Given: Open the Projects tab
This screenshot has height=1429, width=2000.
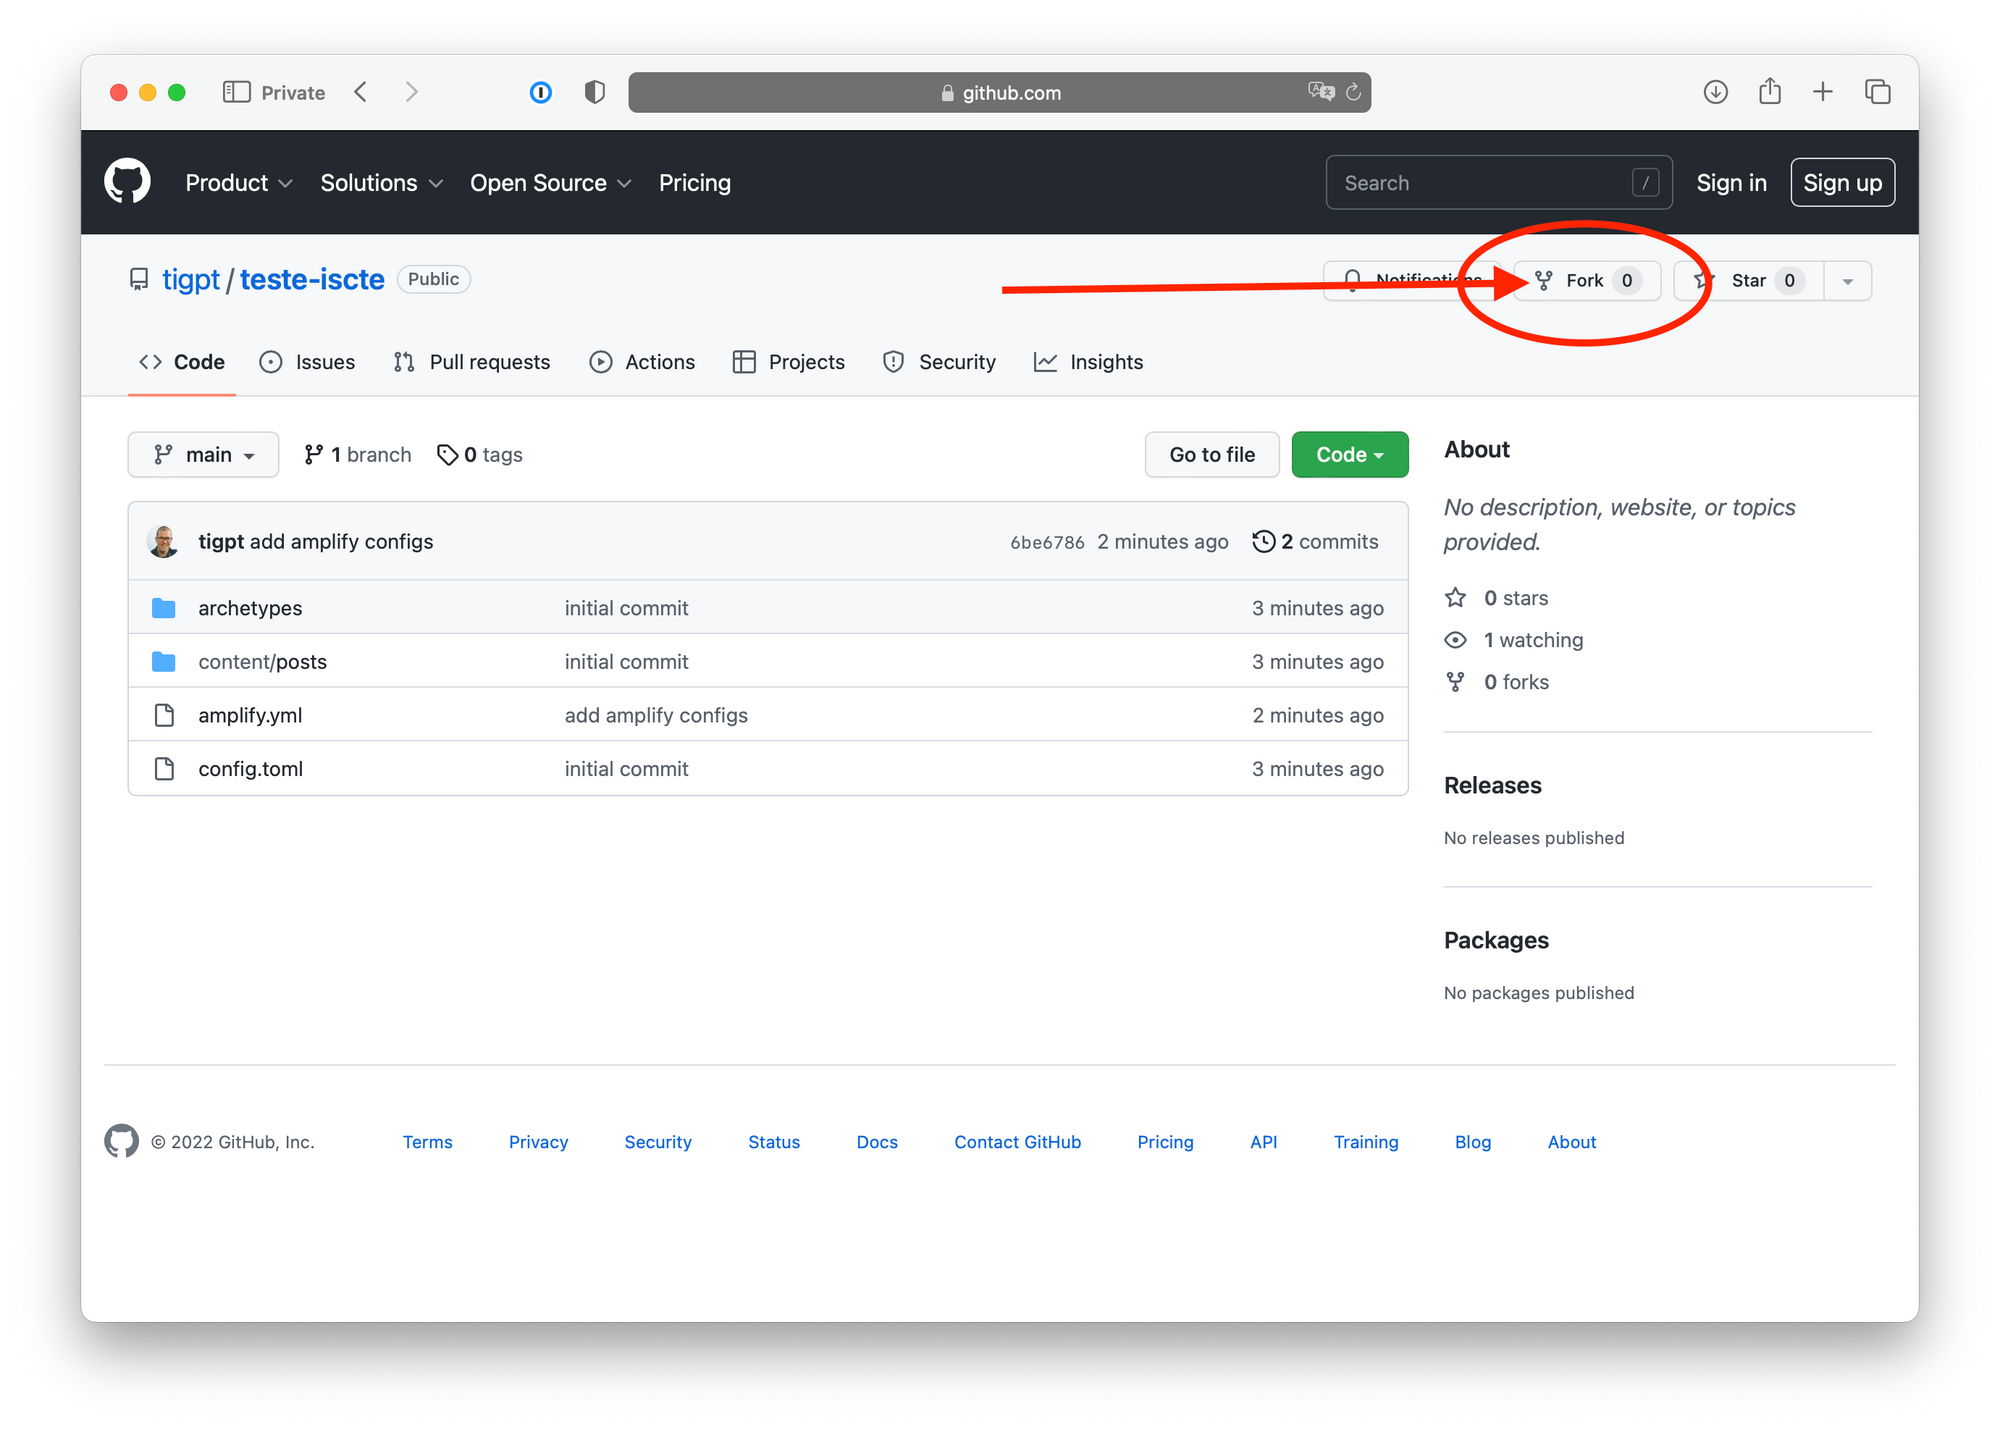Looking at the screenshot, I should [789, 362].
